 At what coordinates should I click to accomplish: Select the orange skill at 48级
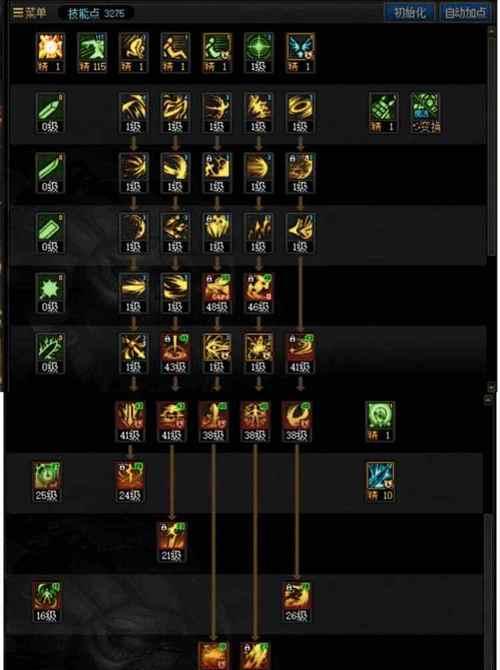[x=217, y=293]
